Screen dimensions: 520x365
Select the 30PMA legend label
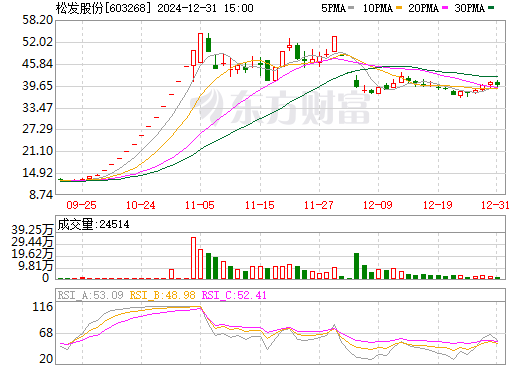(469, 8)
